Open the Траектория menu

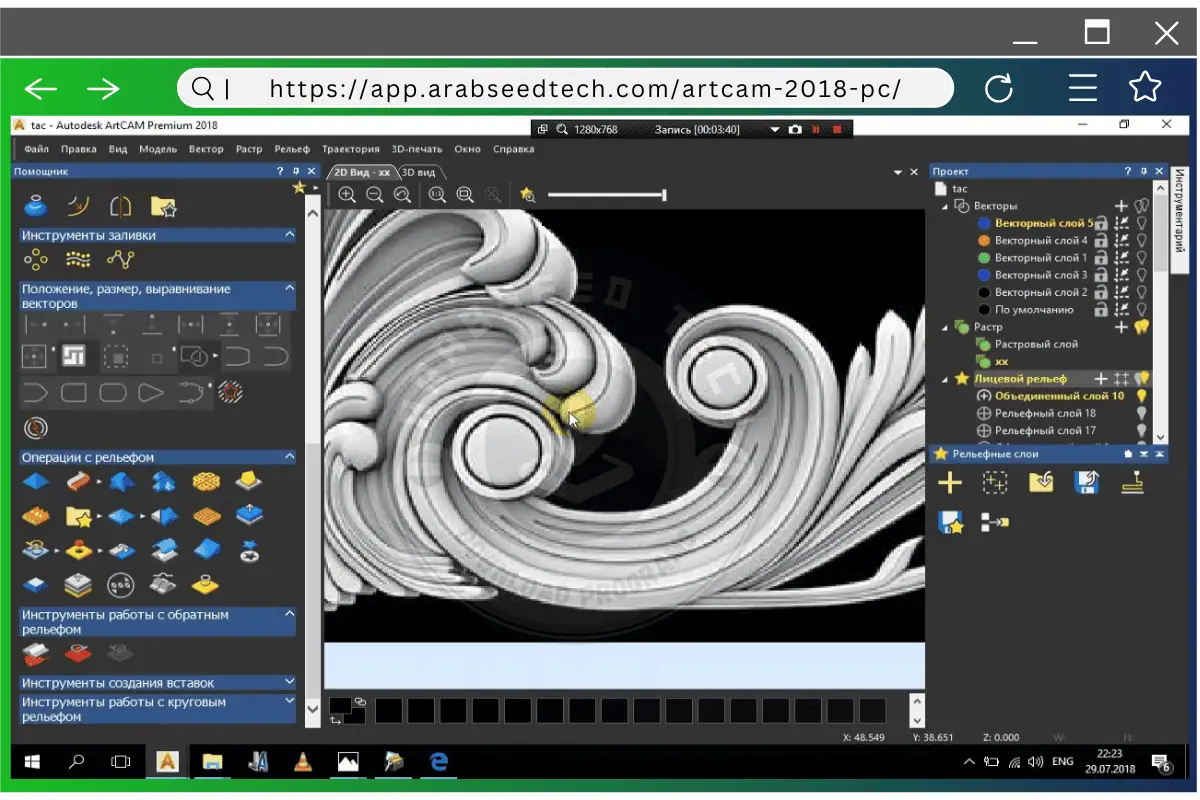(x=351, y=149)
